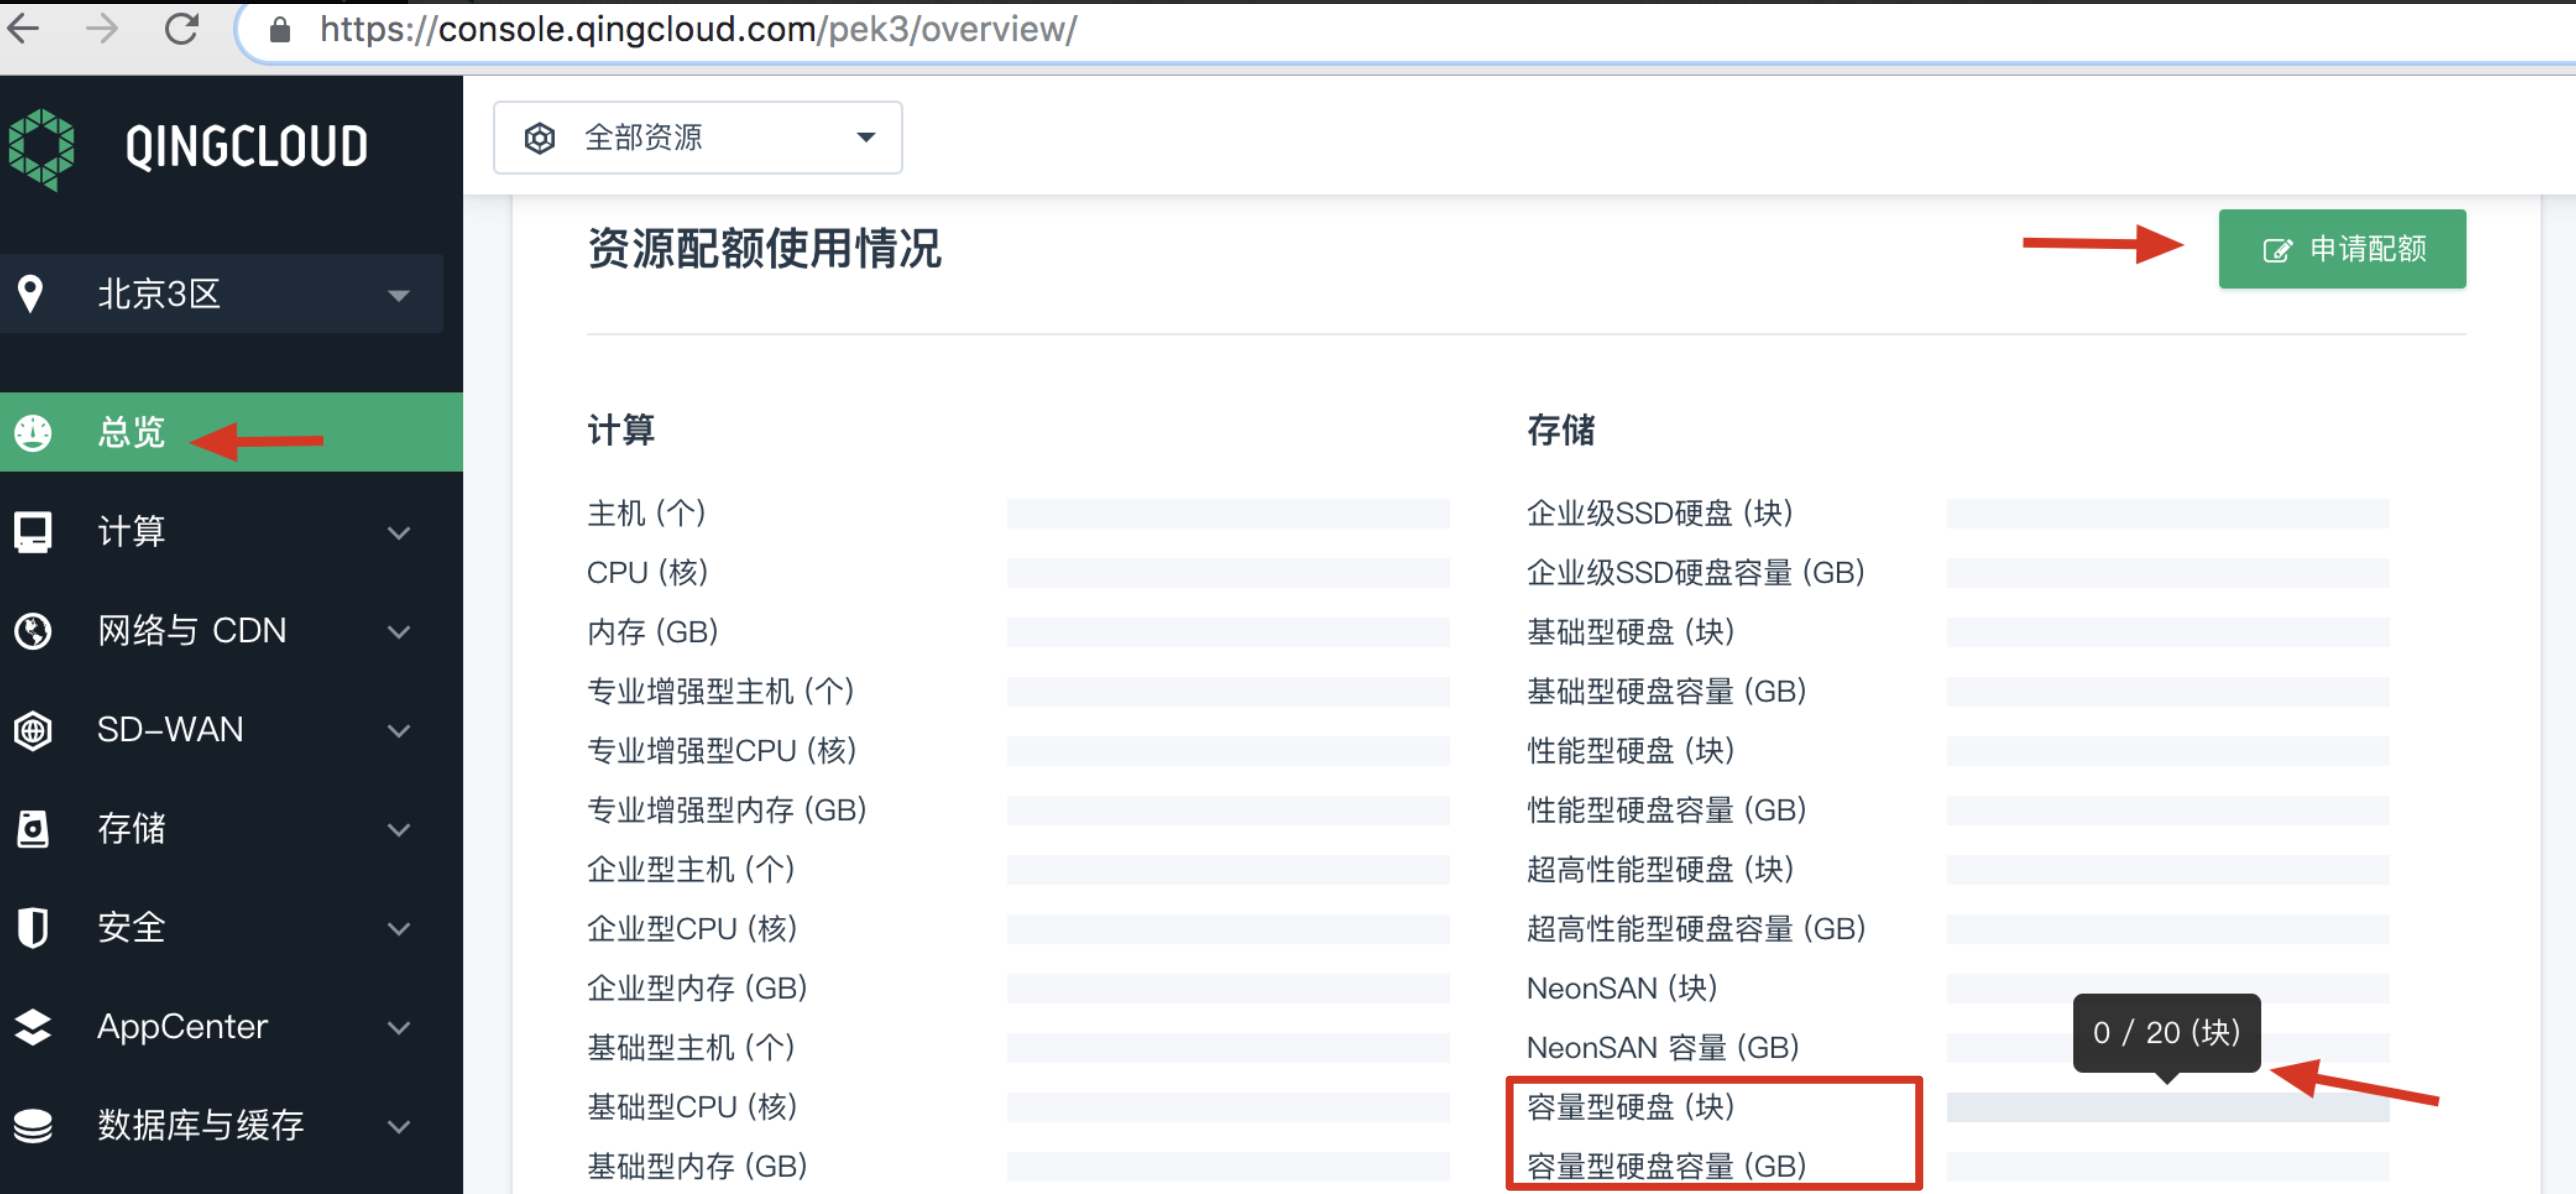Click the 专业增强型主机 (个) label
The width and height of the screenshot is (2576, 1194).
click(720, 692)
